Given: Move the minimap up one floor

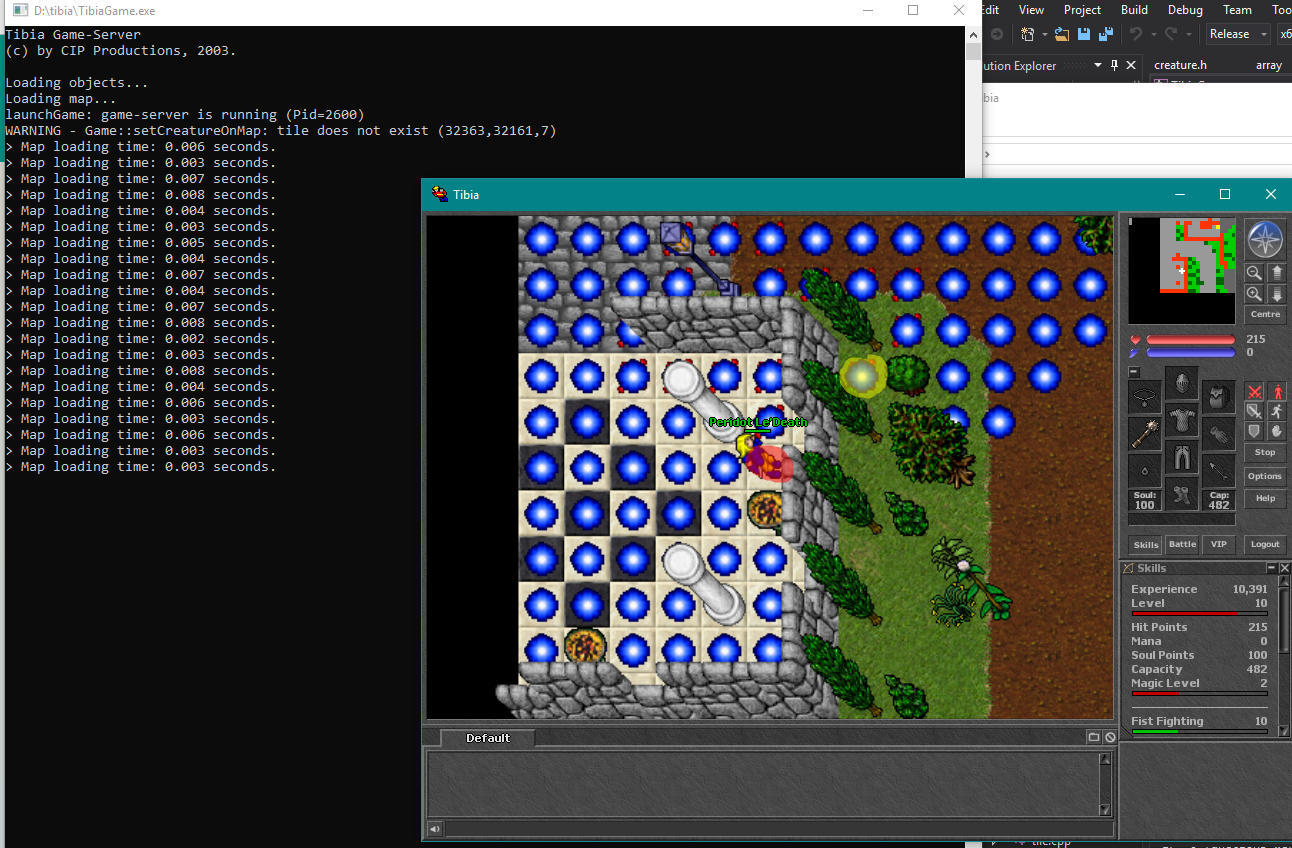Looking at the screenshot, I should tap(1277, 272).
